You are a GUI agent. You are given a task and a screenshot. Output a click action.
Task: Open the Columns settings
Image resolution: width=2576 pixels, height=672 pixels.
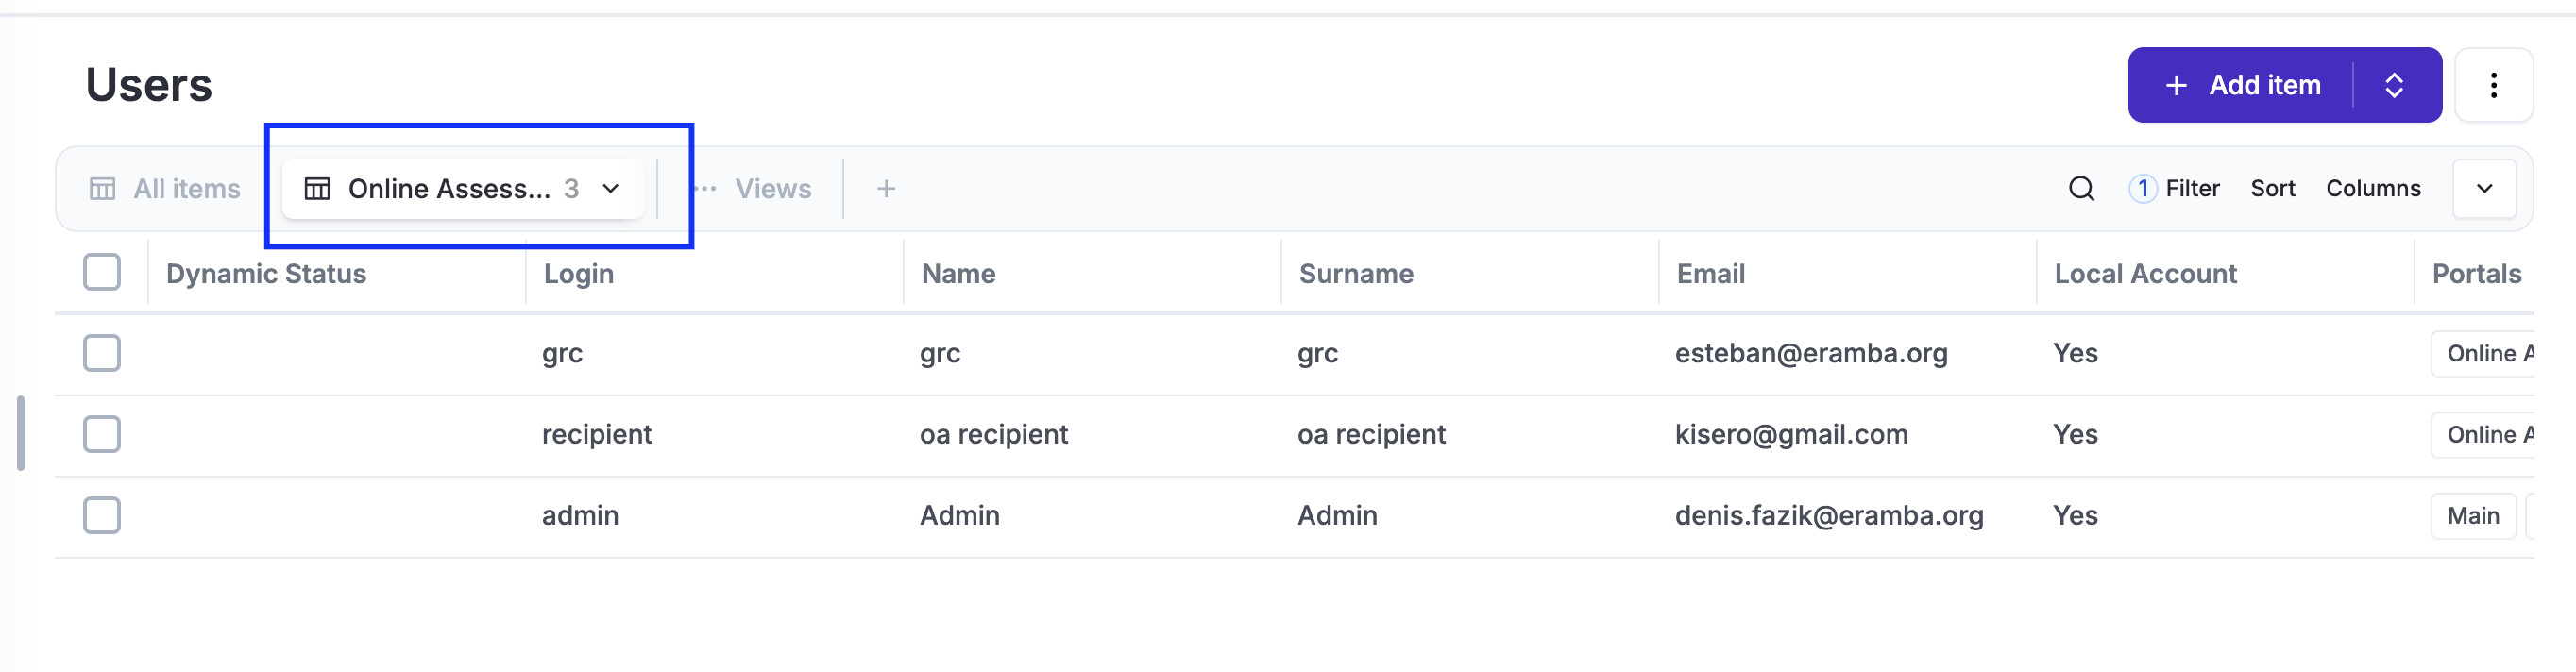2372,188
